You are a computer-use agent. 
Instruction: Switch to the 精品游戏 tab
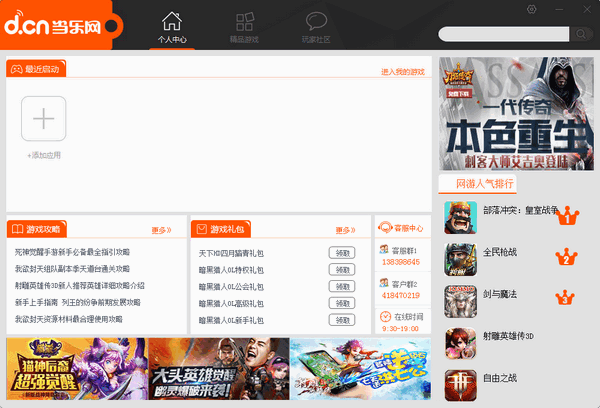[x=244, y=28]
